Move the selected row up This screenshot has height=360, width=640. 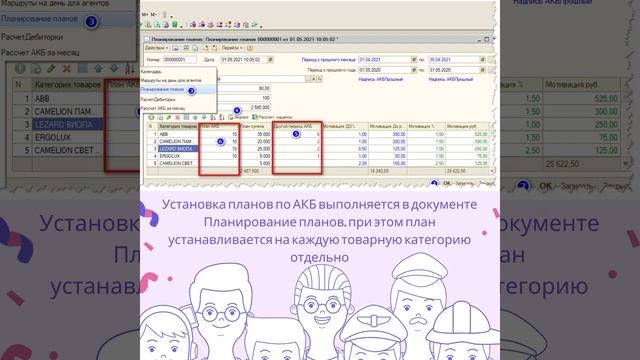click(x=195, y=118)
